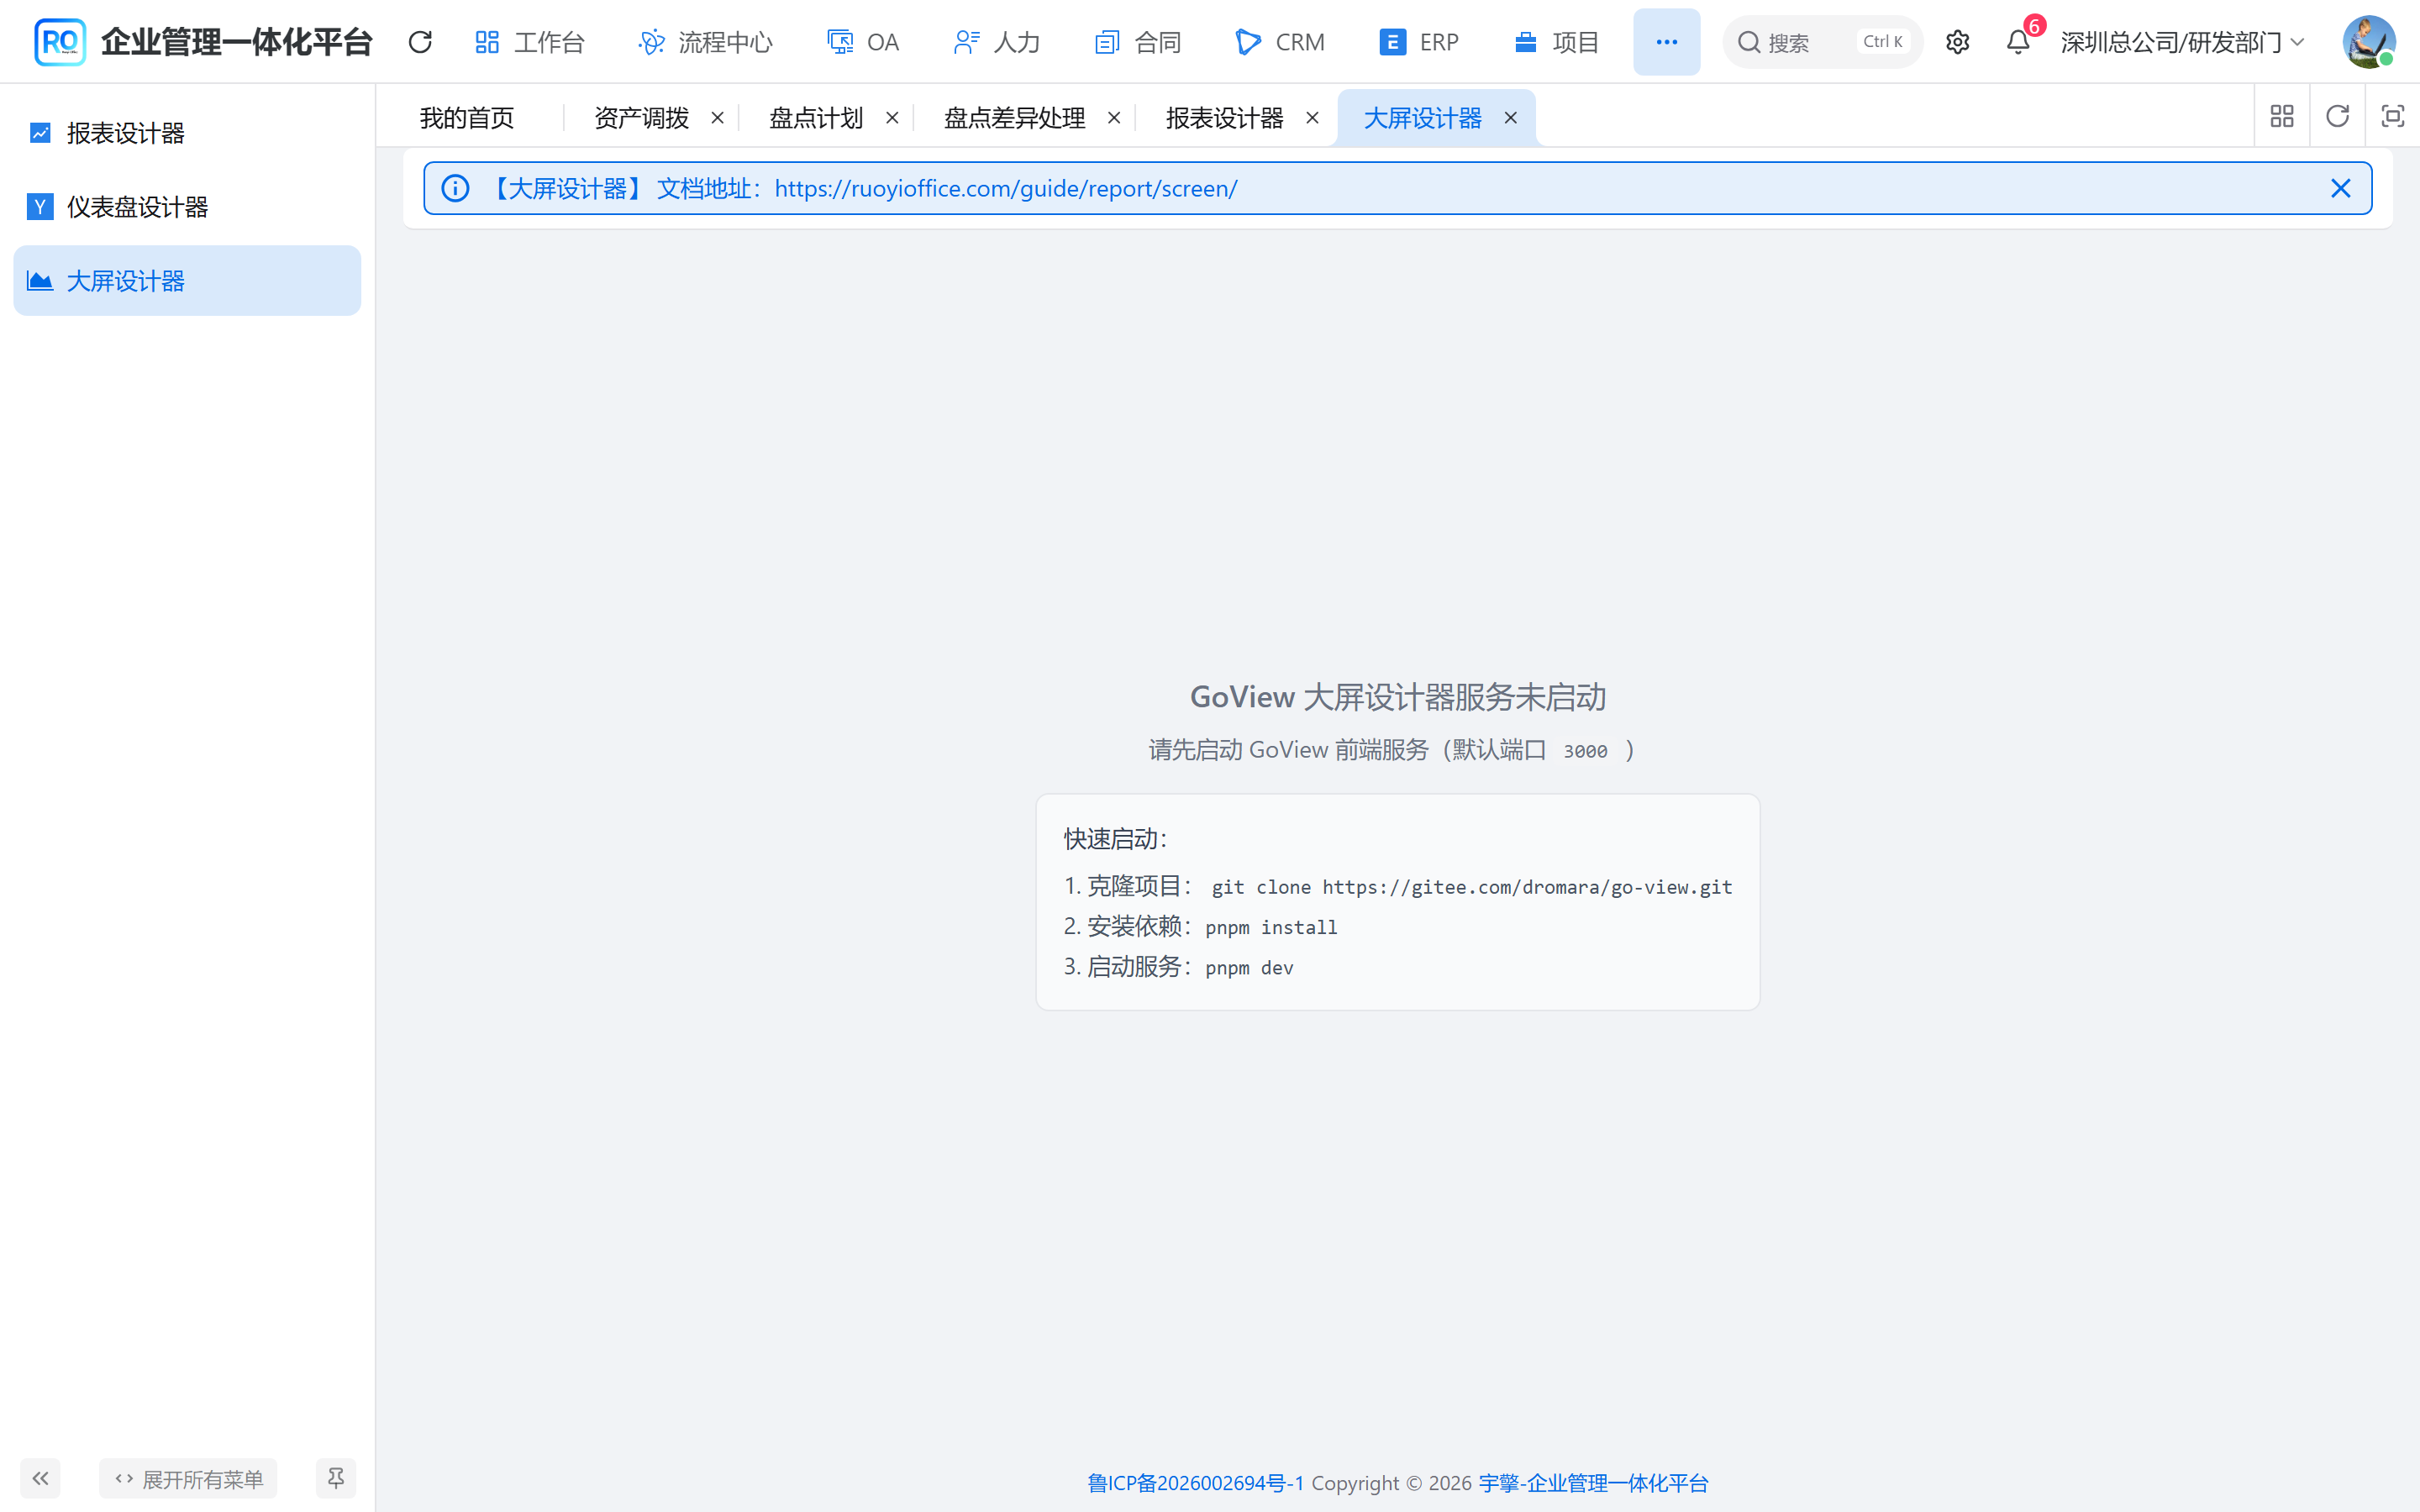Go to the OA module
The image size is (2420, 1512).
[863, 42]
